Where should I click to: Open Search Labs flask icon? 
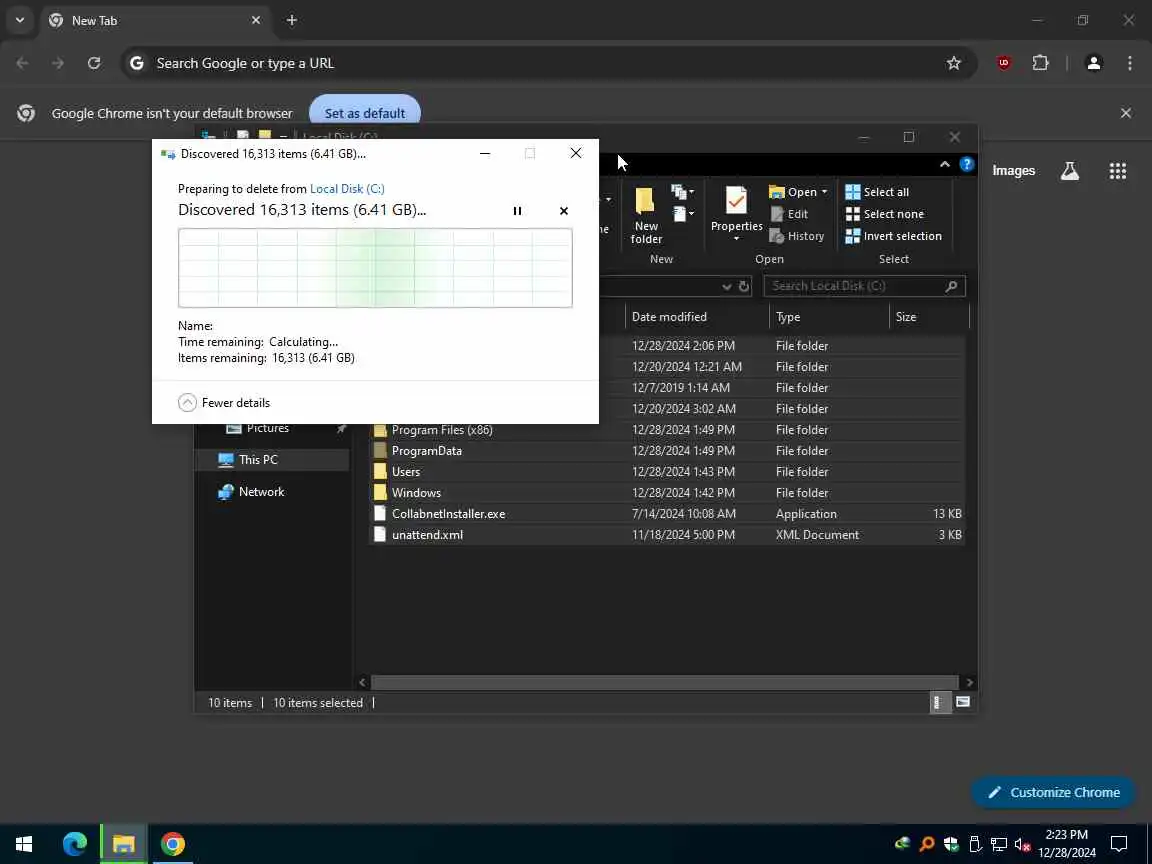1070,170
